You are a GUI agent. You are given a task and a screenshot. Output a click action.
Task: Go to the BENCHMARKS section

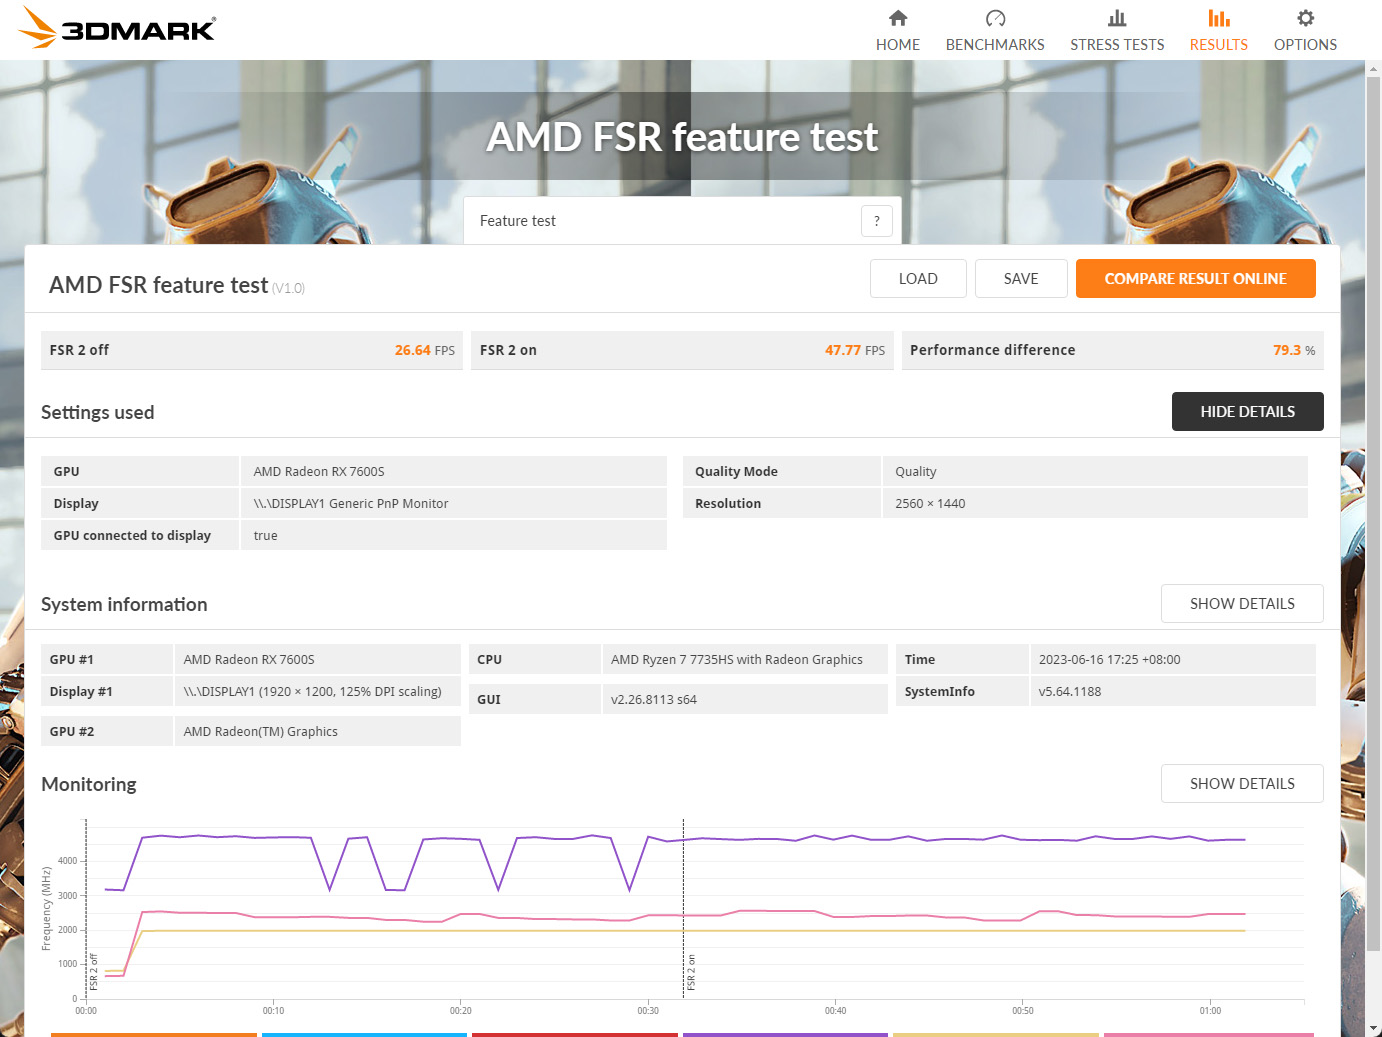click(x=995, y=44)
